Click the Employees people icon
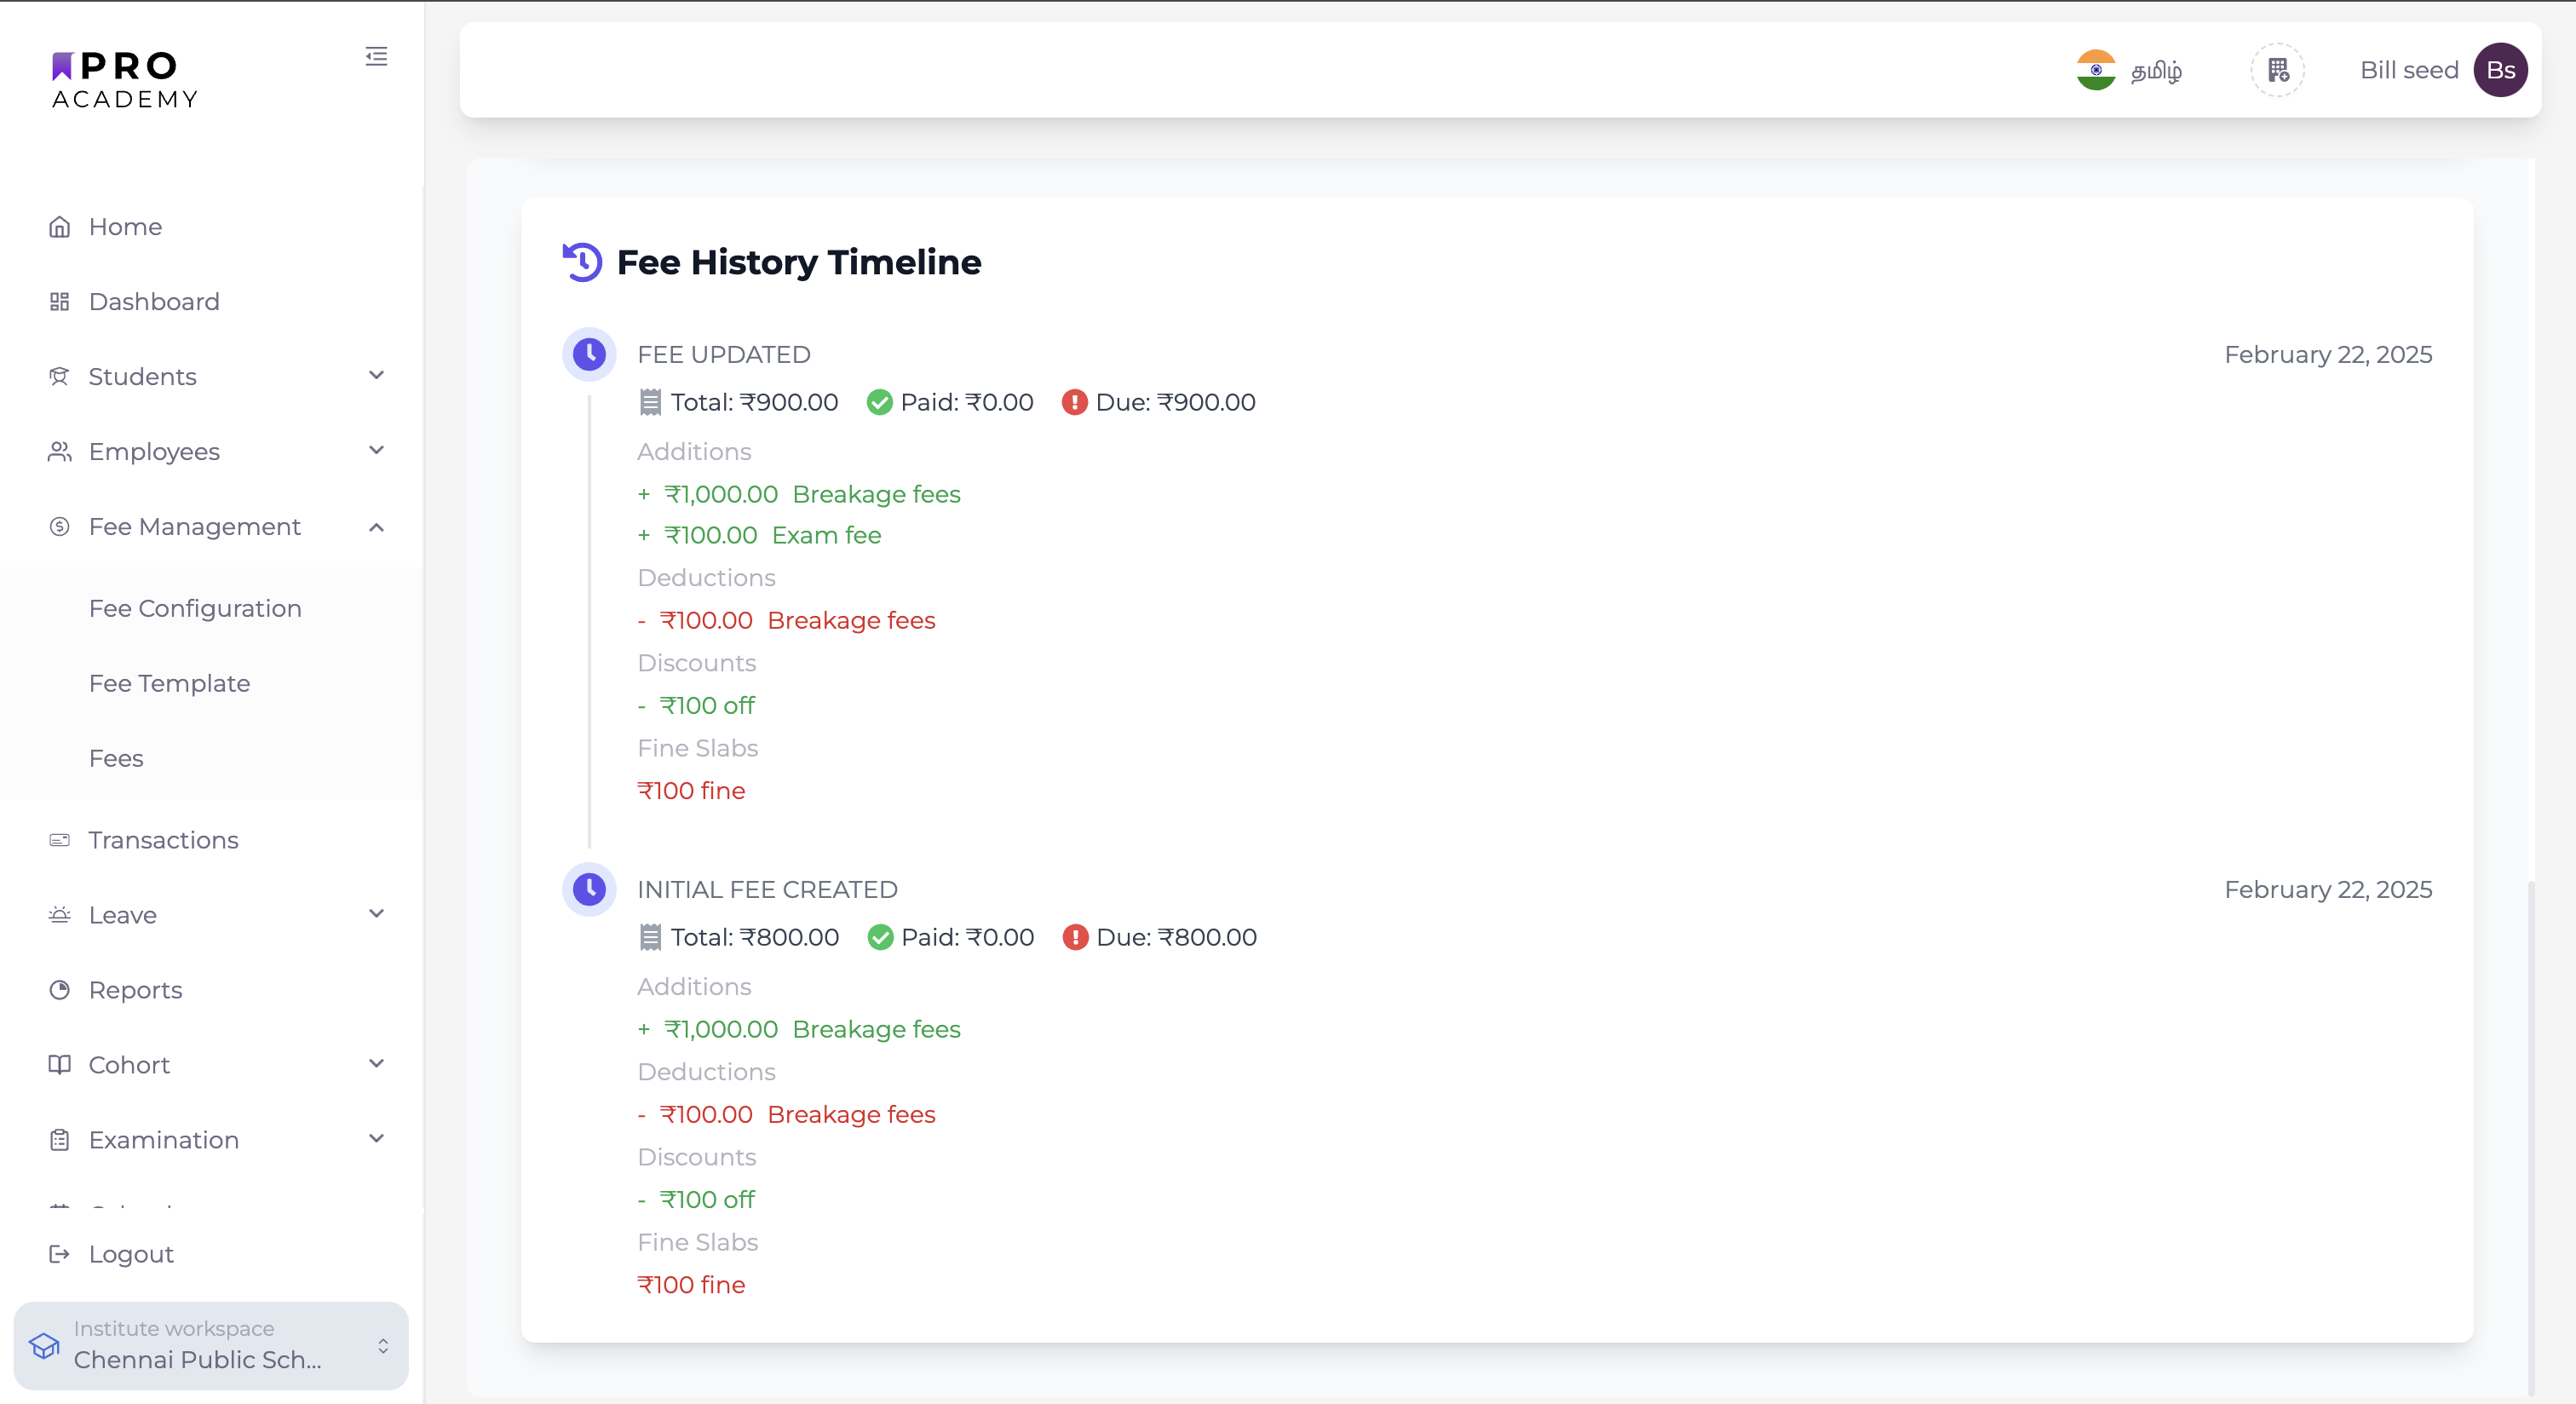Image resolution: width=2576 pixels, height=1404 pixels. [x=59, y=452]
